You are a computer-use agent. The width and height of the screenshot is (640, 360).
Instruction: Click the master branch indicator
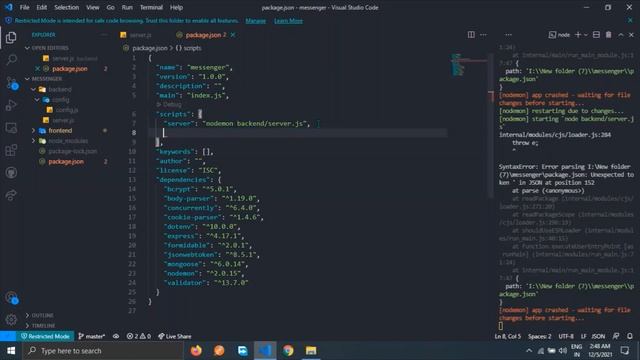[x=92, y=336]
